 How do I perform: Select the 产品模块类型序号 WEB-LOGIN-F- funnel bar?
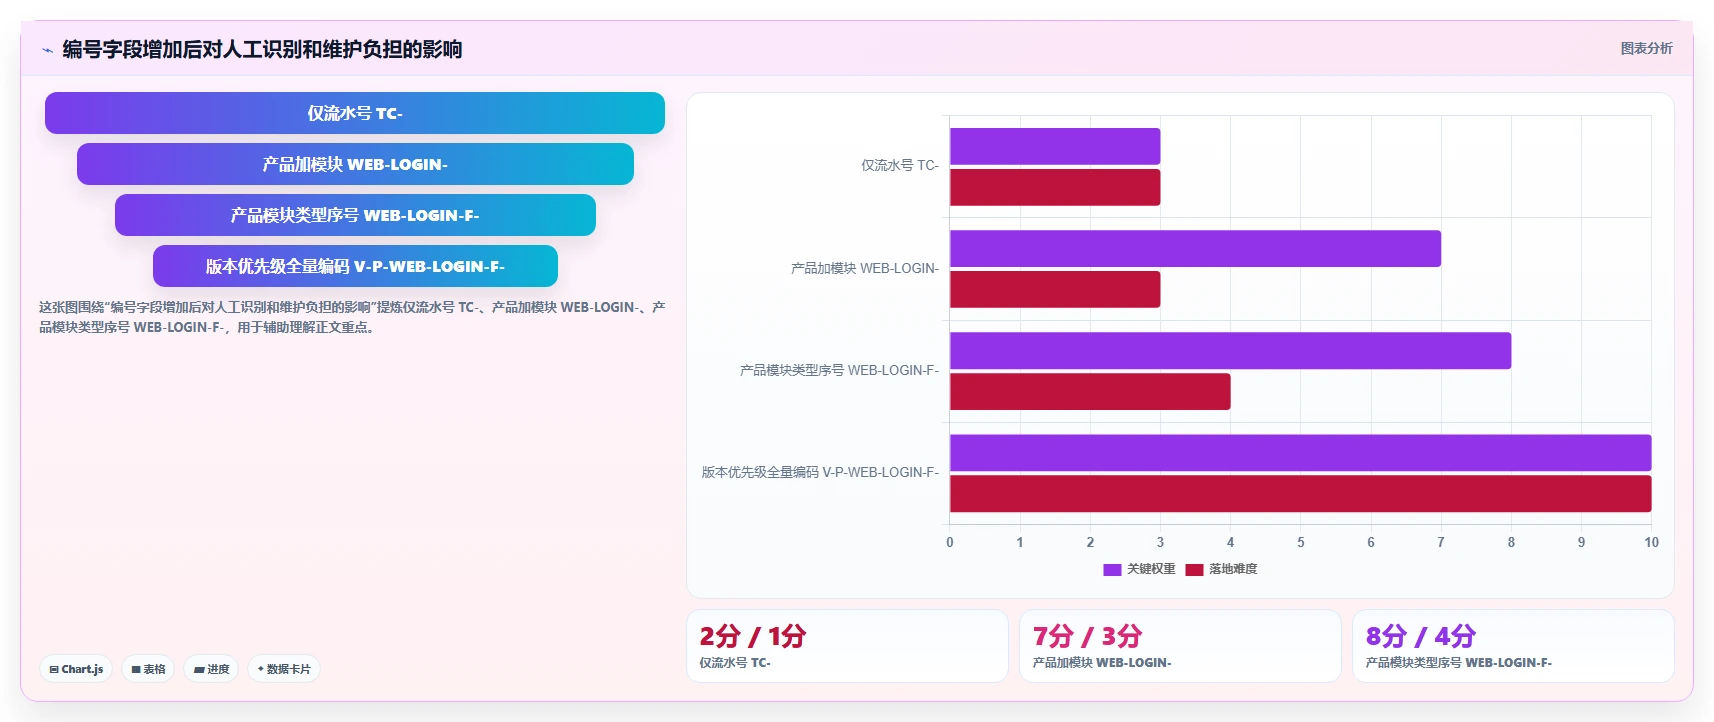(x=355, y=215)
